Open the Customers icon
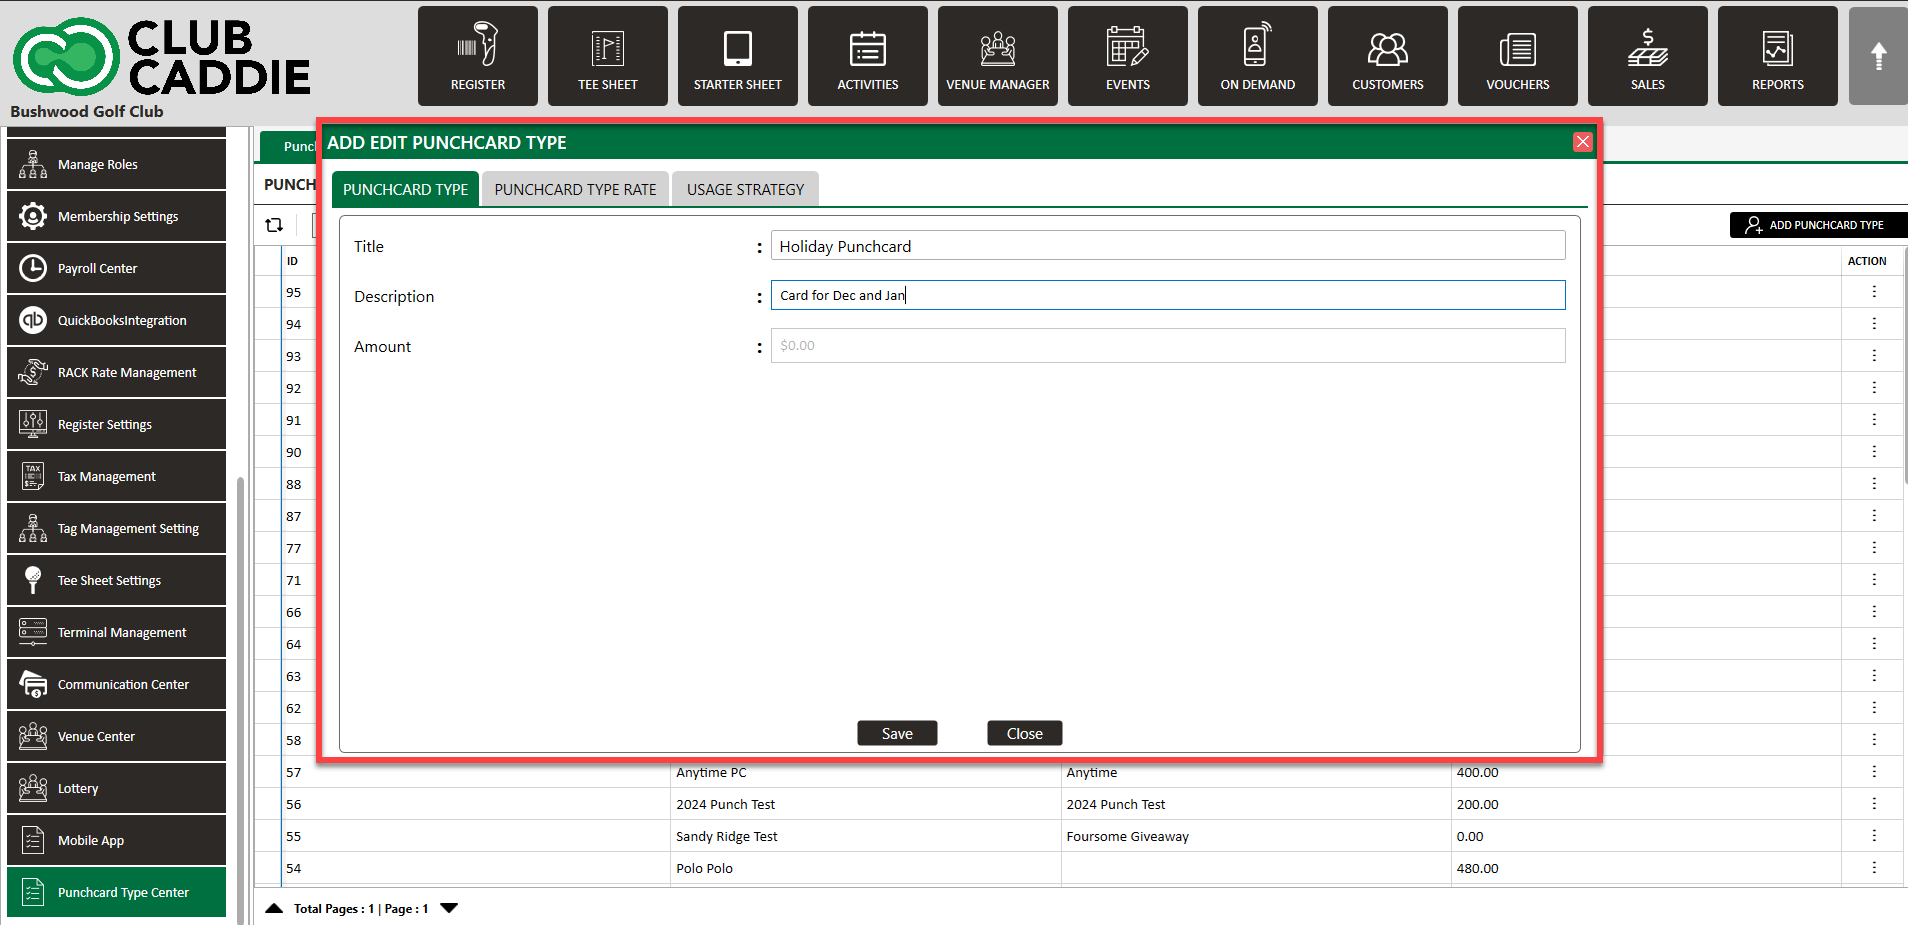The width and height of the screenshot is (1908, 925). pos(1387,56)
